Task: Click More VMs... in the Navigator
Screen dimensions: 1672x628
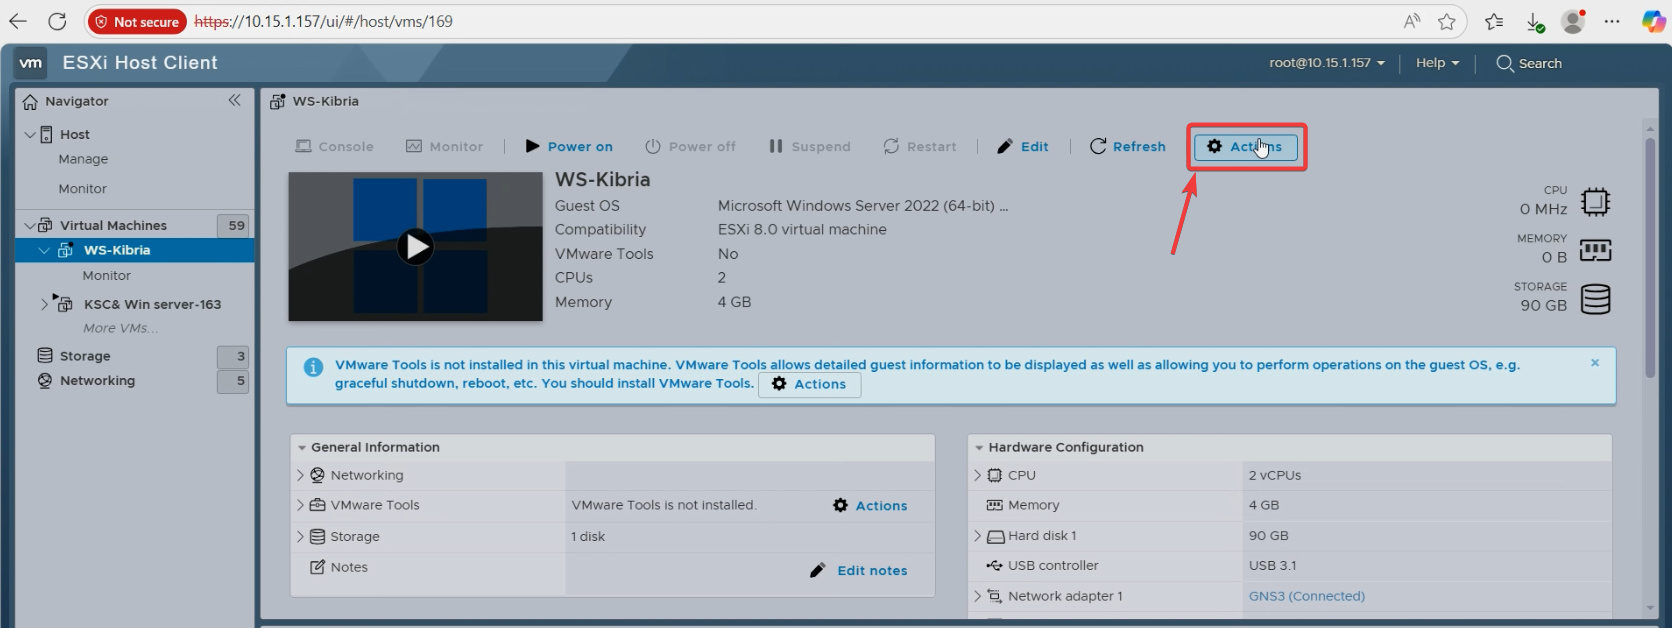Action: [120, 328]
